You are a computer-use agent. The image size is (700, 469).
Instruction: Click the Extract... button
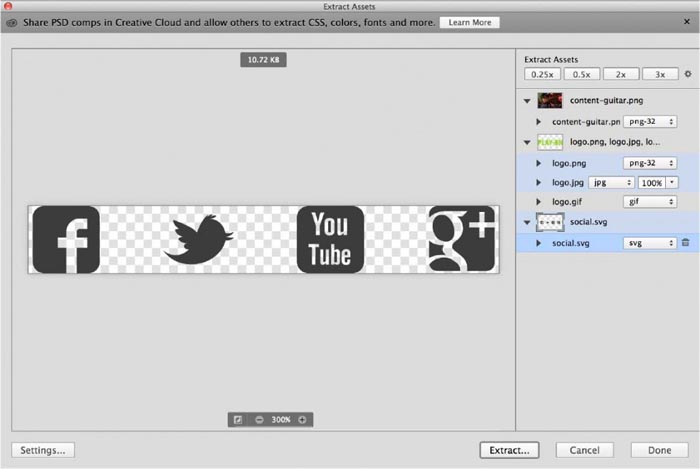509,450
